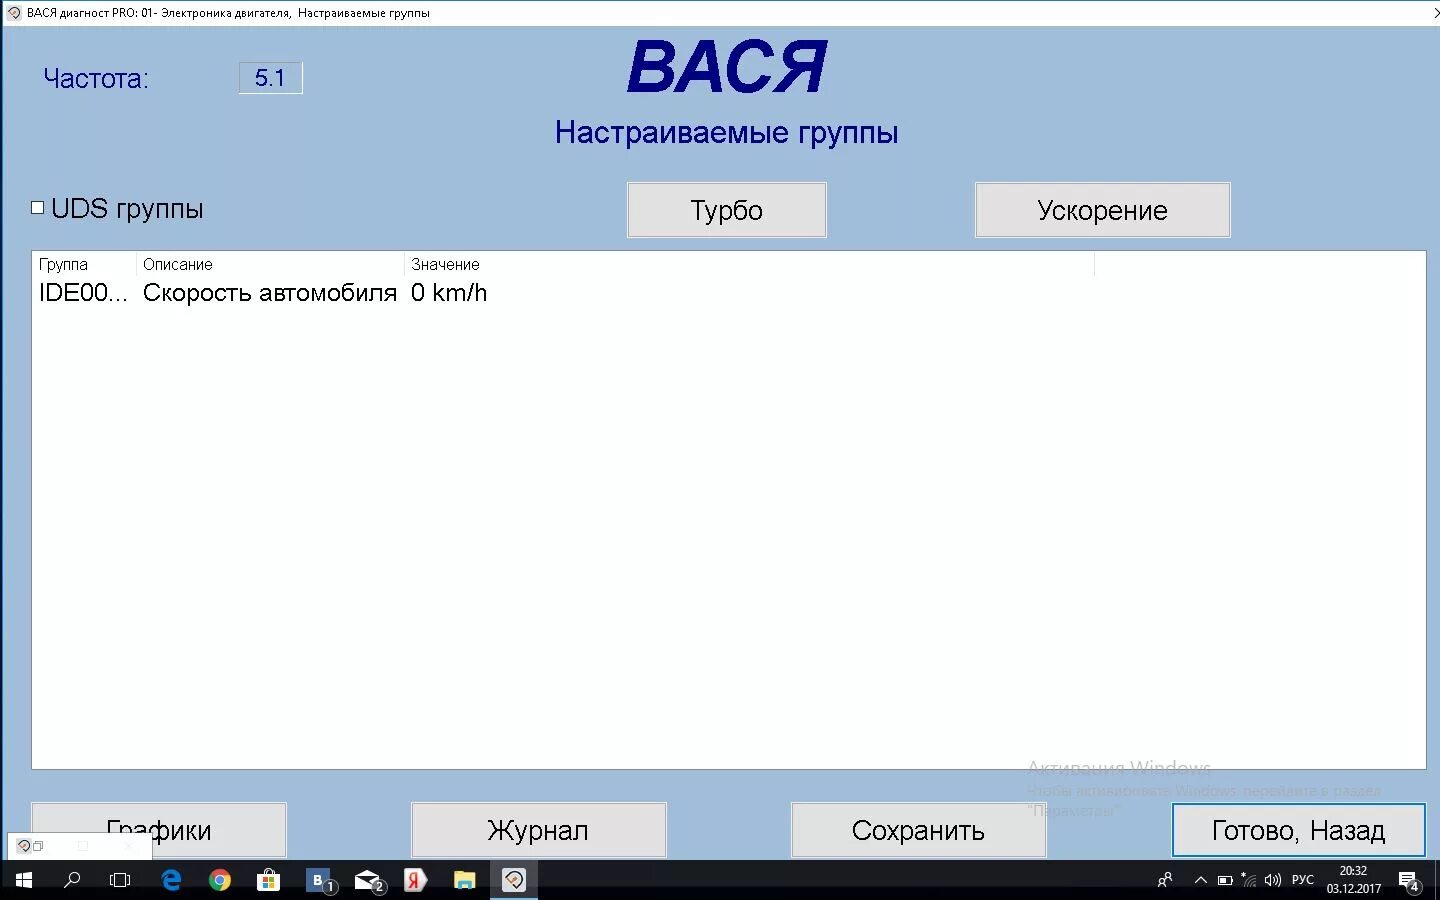
Task: Click the ВАСЯ диагност icon in the taskbar
Action: pyautogui.click(x=514, y=880)
